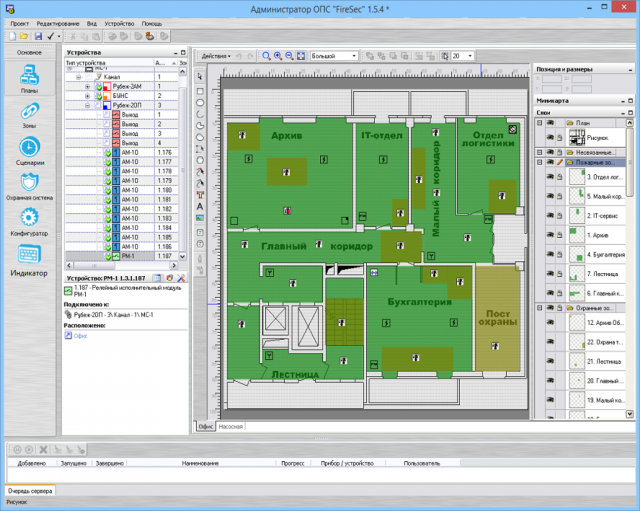This screenshot has height=511, width=640.
Task: Open the Сценарии clock icon
Action: point(29,147)
